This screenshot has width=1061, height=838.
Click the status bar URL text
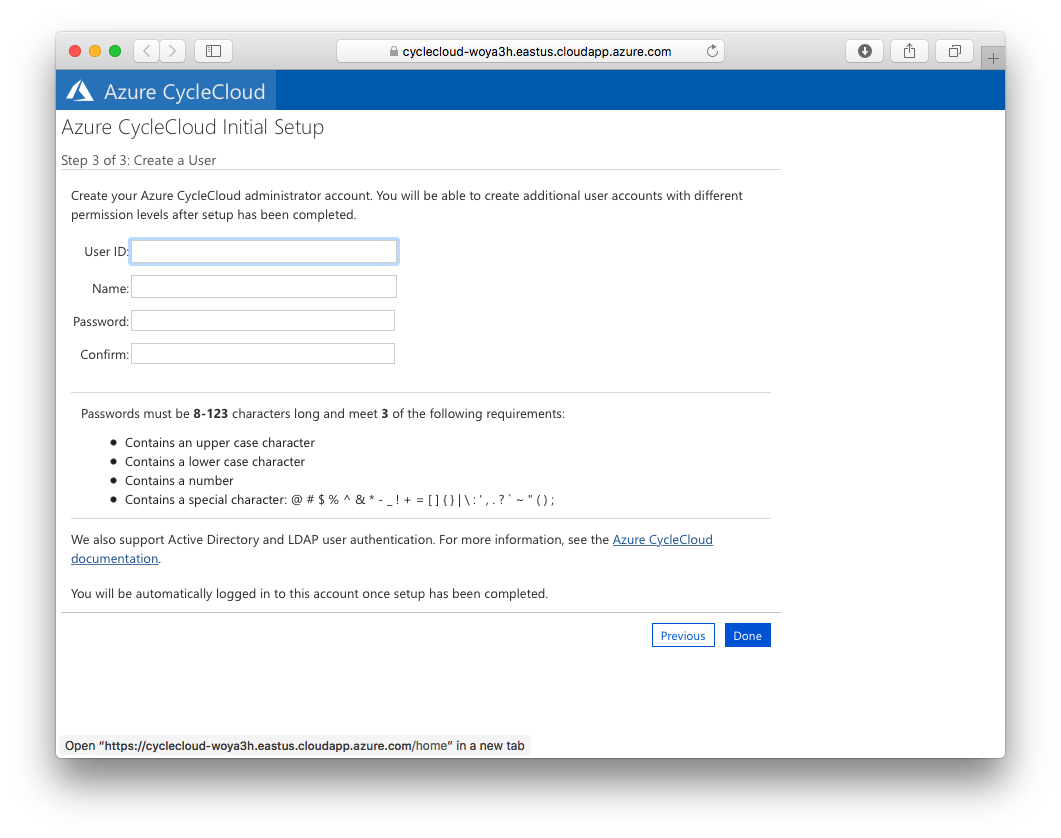(x=294, y=745)
